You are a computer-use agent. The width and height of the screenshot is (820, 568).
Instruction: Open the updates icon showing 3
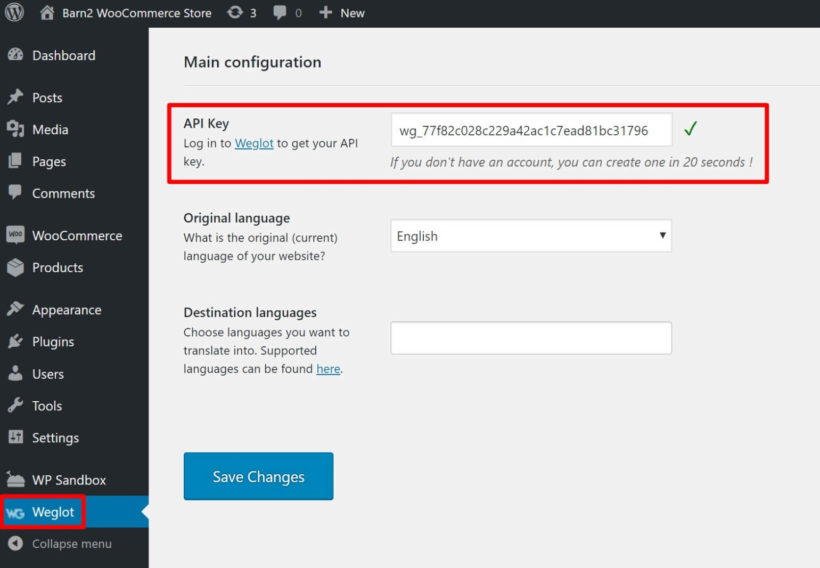pyautogui.click(x=234, y=13)
